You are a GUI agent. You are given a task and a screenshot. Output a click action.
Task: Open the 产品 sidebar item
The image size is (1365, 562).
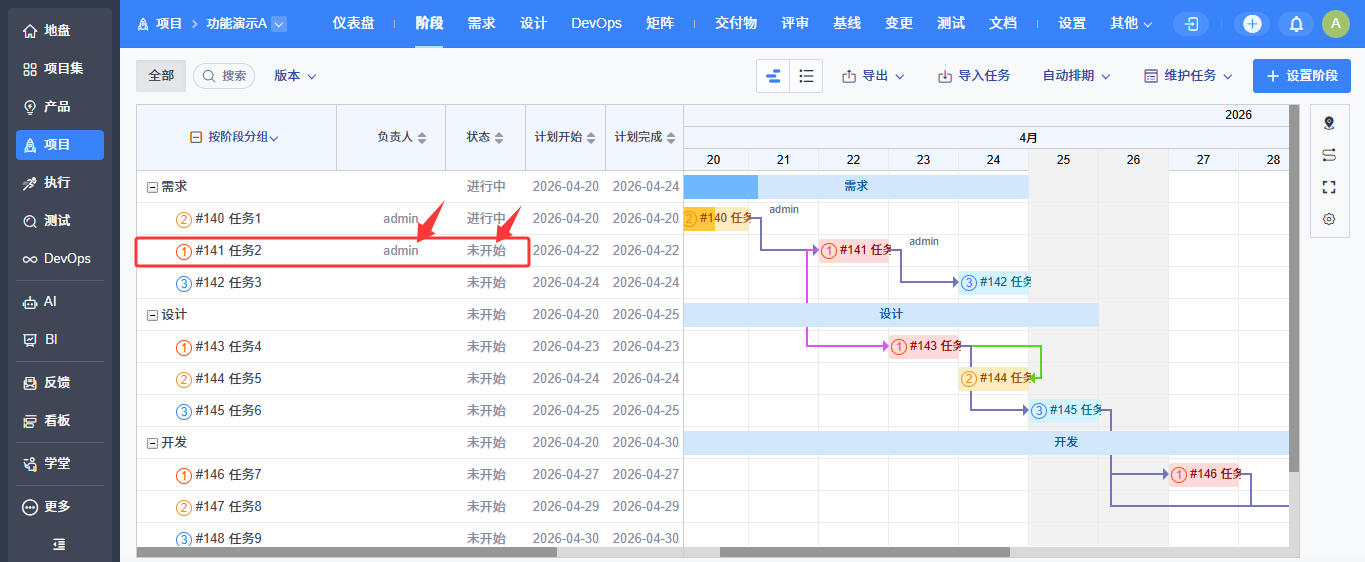(60, 107)
